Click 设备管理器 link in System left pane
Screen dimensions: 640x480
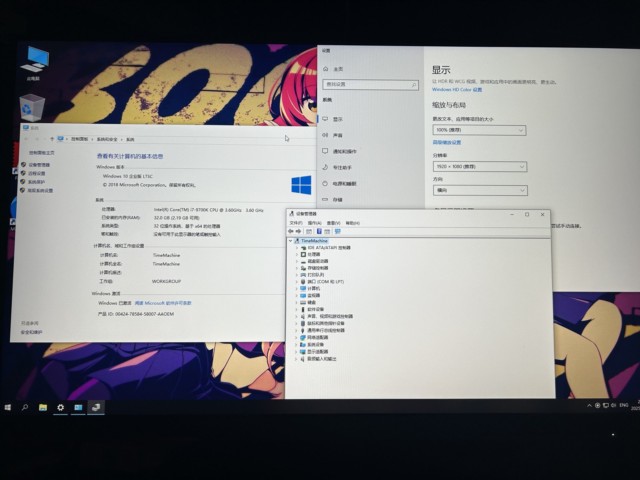click(38, 164)
